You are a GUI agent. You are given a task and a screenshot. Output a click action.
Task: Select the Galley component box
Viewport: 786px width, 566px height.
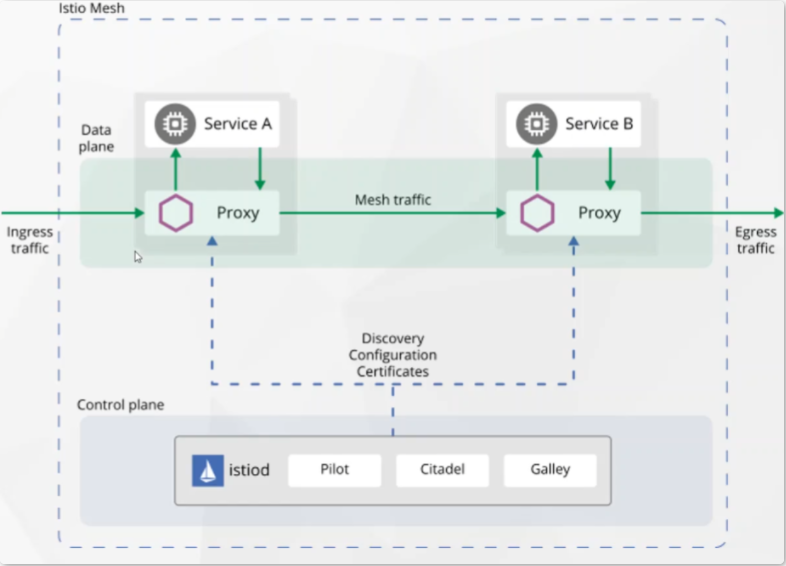(x=550, y=470)
